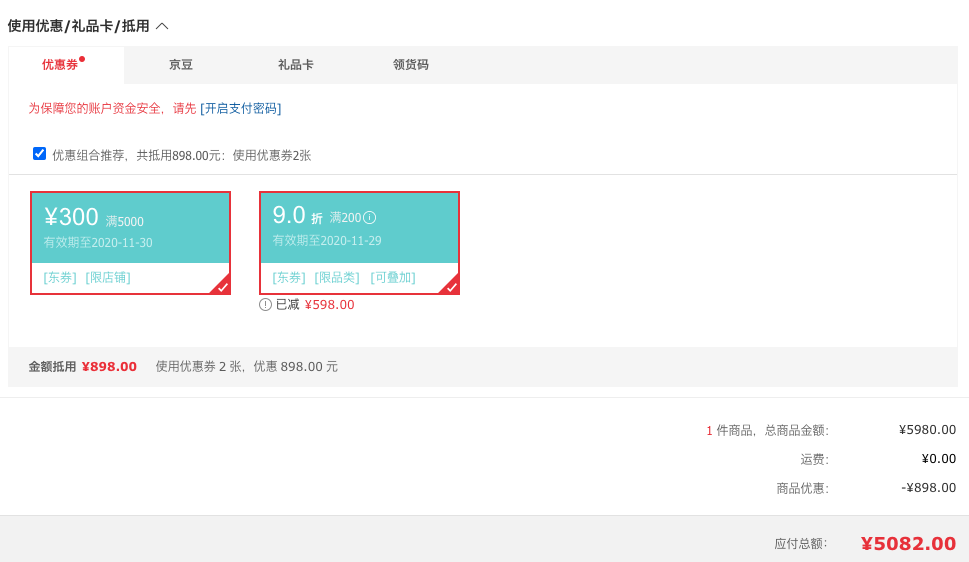Click the red dot on 优惠券 tab
The height and width of the screenshot is (562, 969).
tap(82, 59)
